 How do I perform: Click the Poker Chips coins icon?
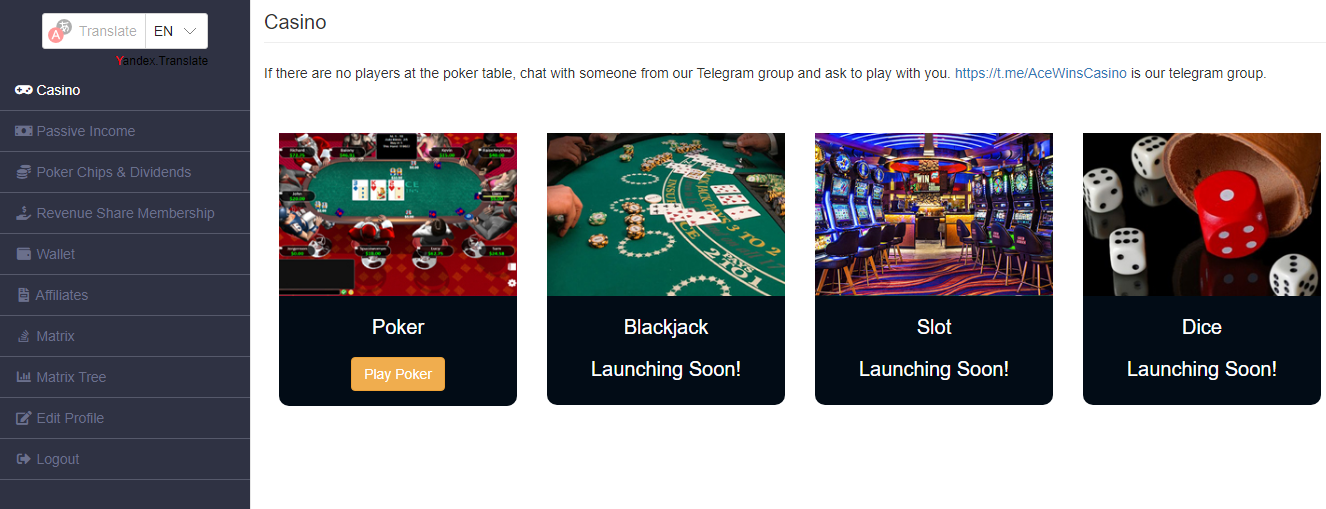[24, 172]
